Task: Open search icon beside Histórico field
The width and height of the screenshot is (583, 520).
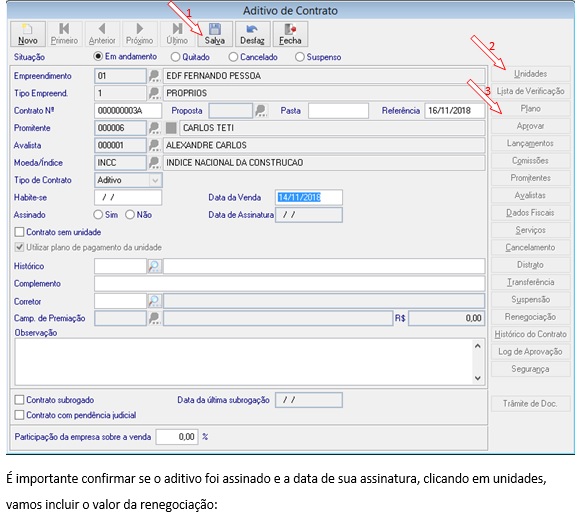Action: tap(154, 266)
